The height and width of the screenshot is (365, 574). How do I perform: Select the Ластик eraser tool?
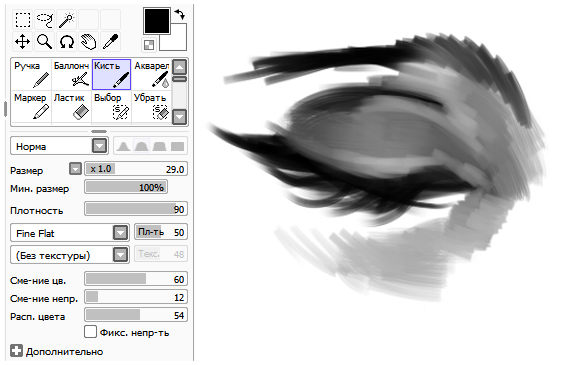click(x=71, y=106)
